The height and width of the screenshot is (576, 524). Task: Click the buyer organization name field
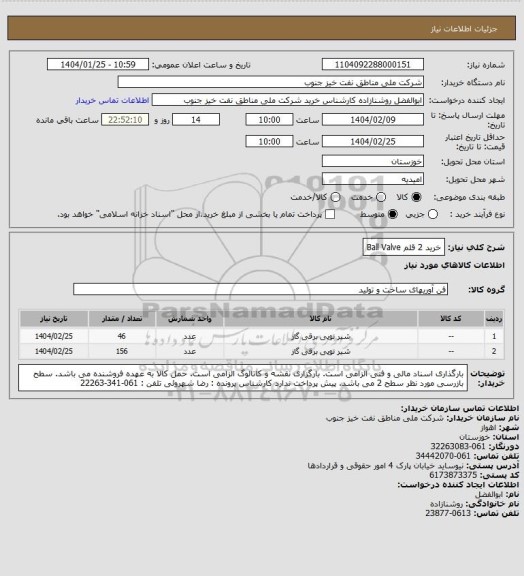pos(270,82)
